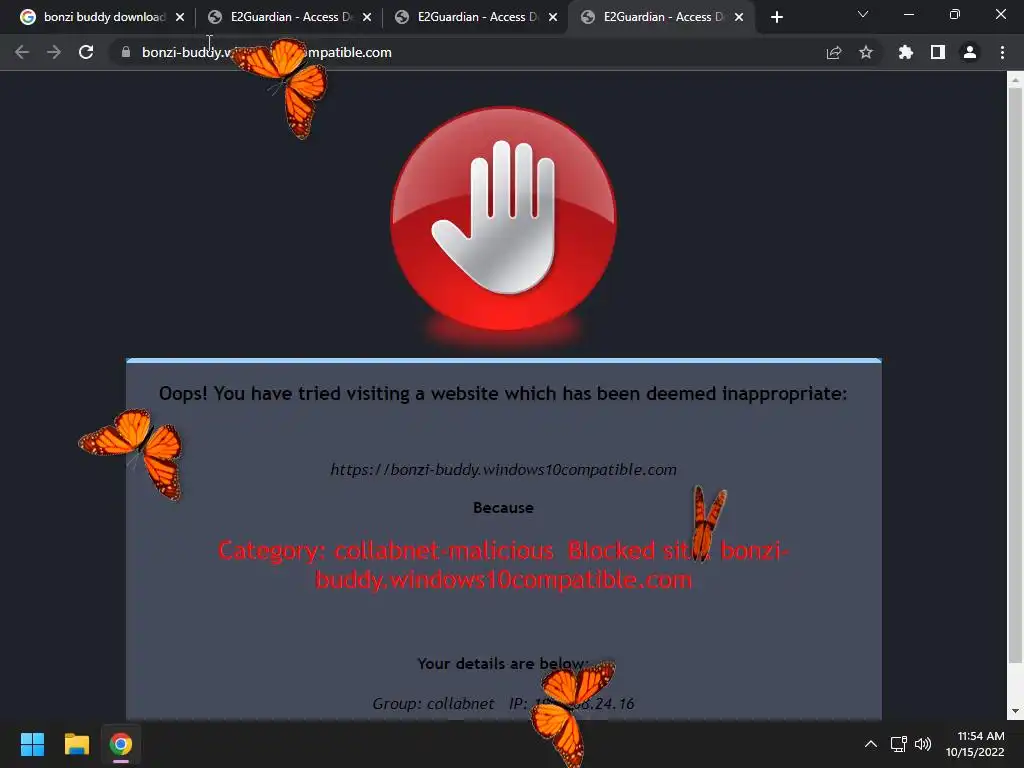Open the volume tray icon
This screenshot has height=768, width=1024.
coord(923,744)
